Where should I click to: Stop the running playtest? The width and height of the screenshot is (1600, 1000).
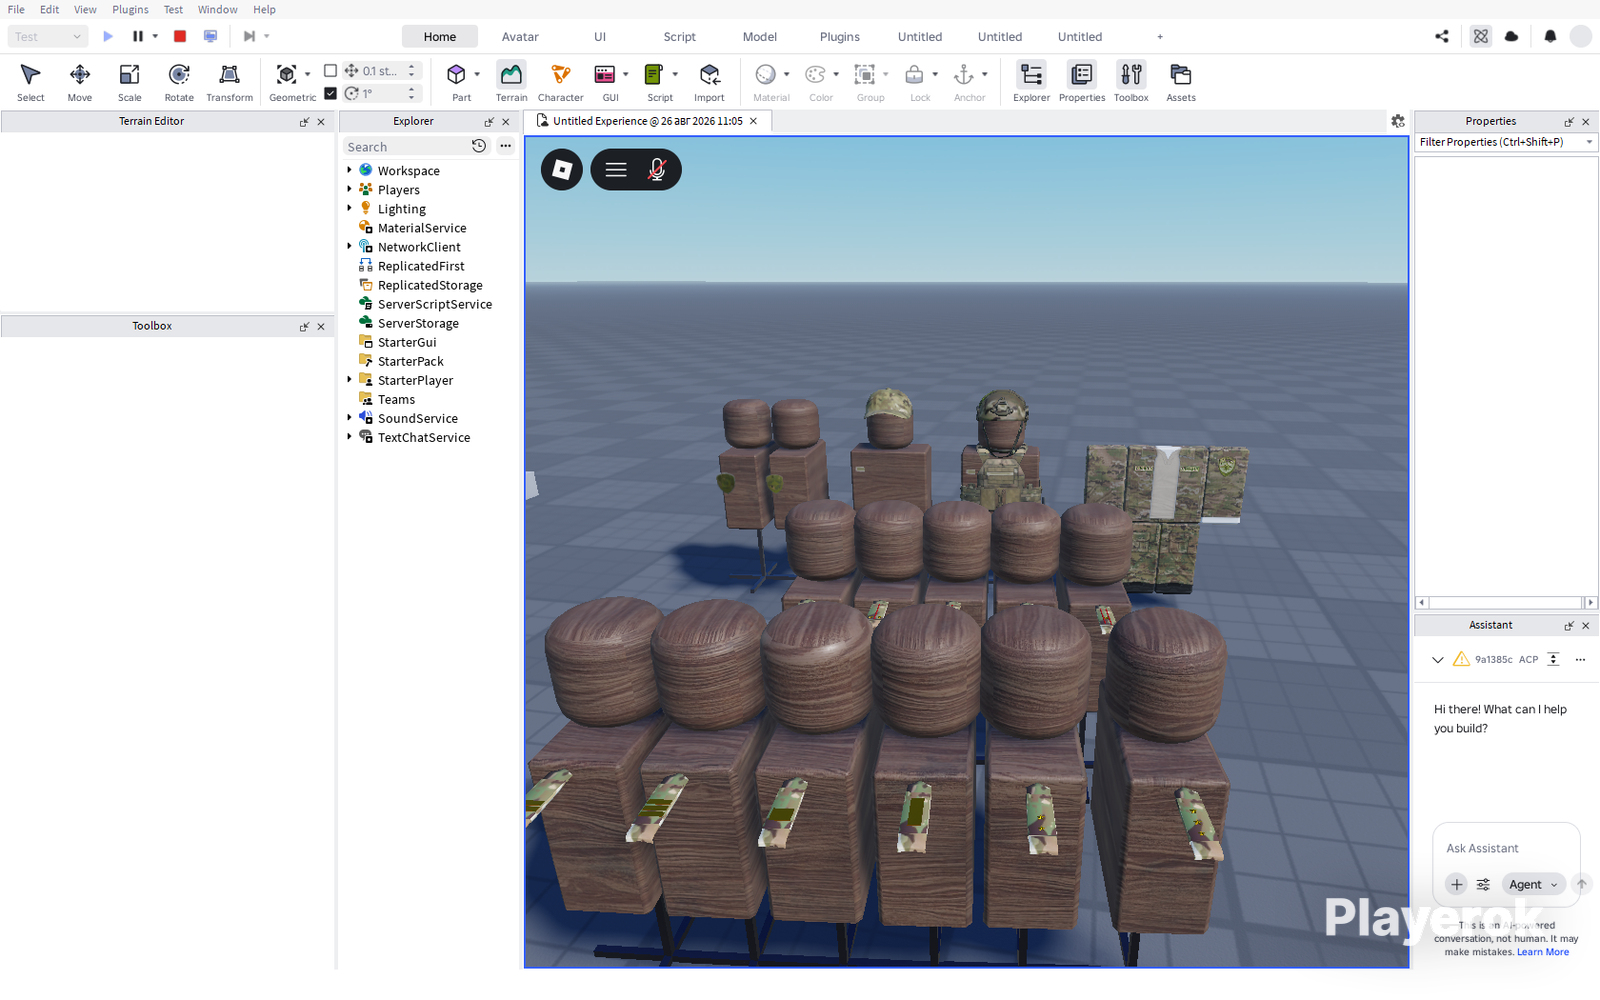tap(180, 36)
